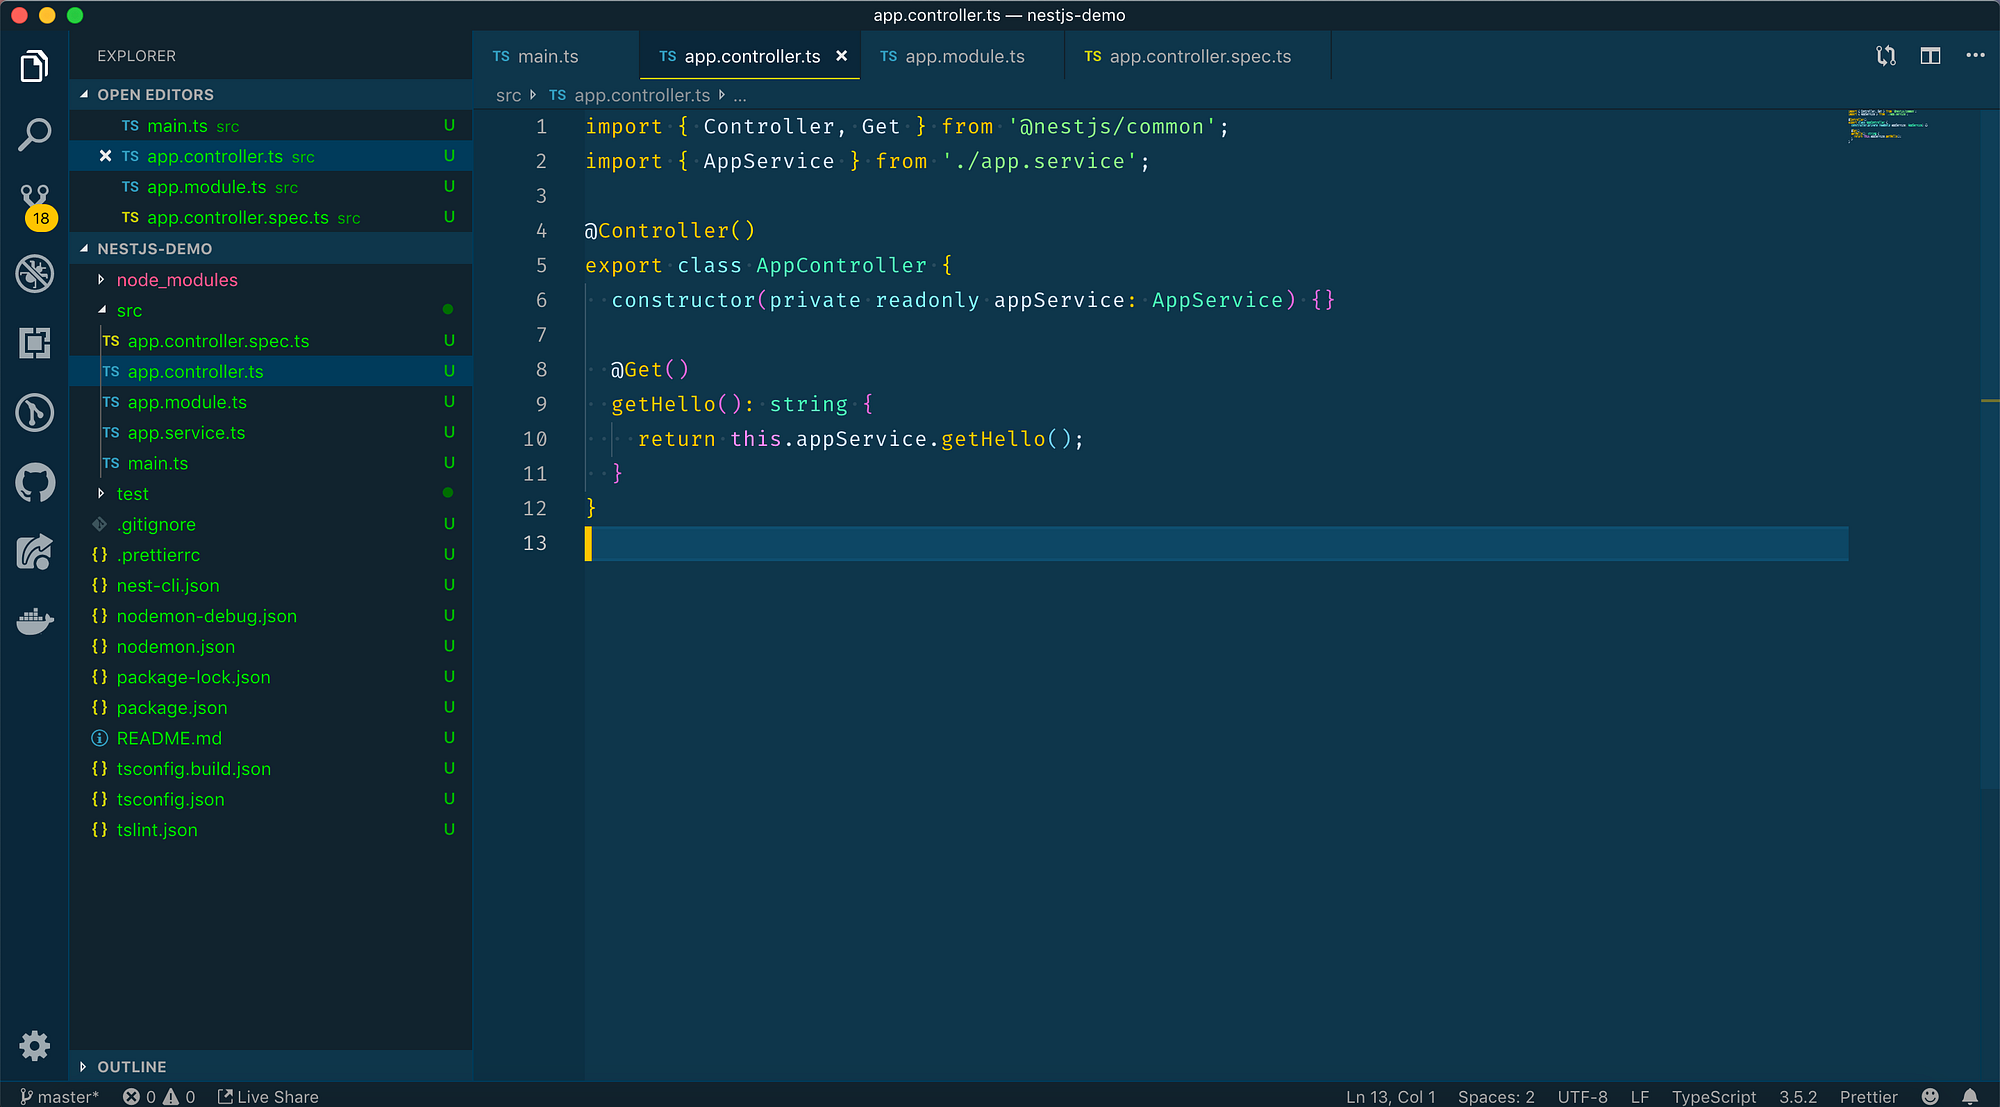The image size is (2000, 1107).
Task: Open the Search view in activity bar
Action: point(35,134)
